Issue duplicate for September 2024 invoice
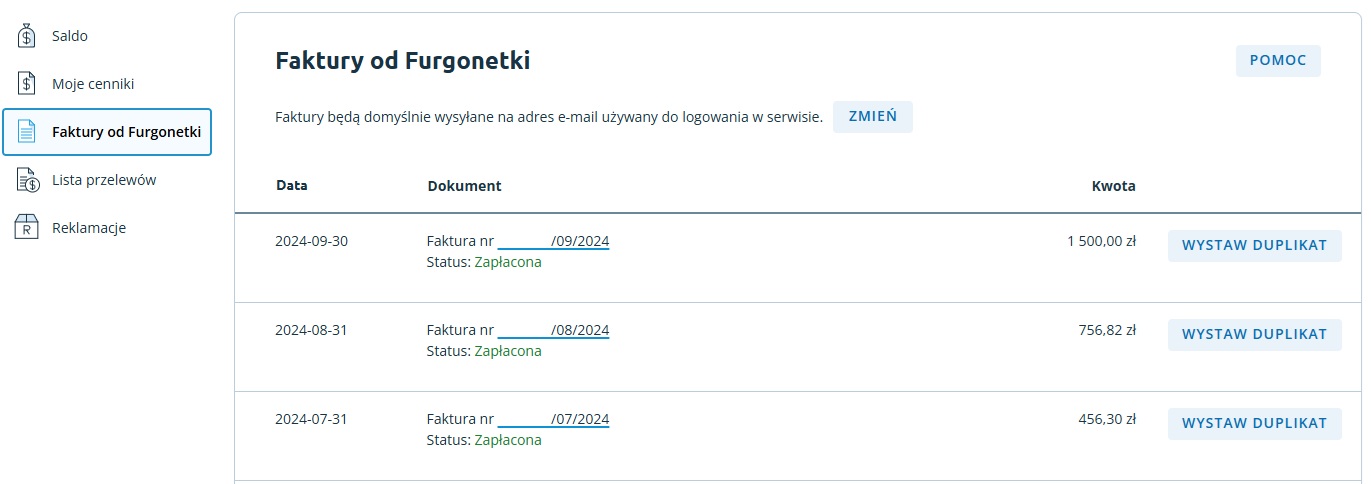1371x484 pixels. (x=1254, y=245)
